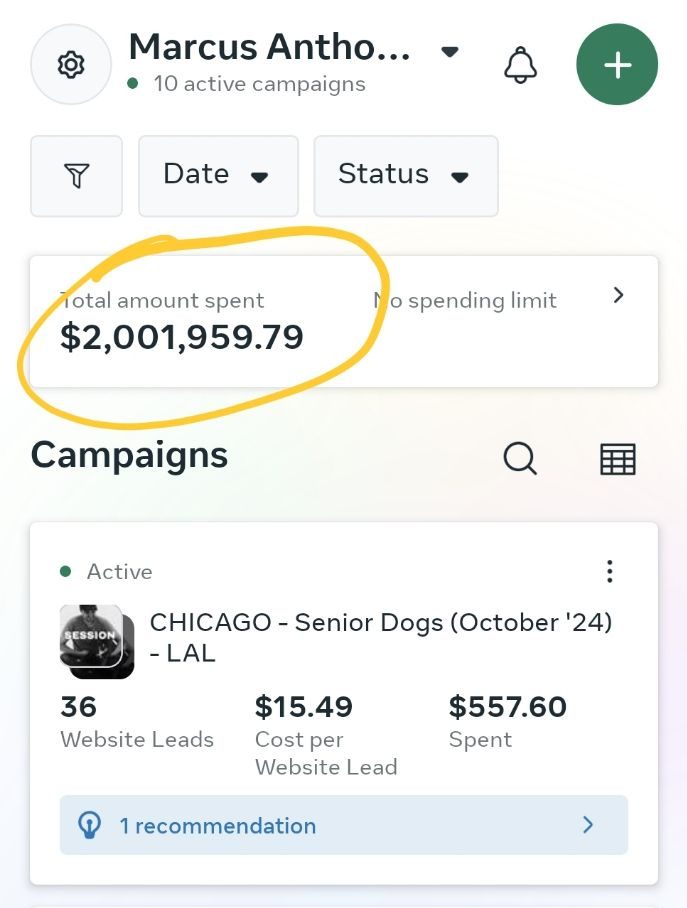Open the CHICAGO - Senior Dogs campaign title

click(x=381, y=638)
